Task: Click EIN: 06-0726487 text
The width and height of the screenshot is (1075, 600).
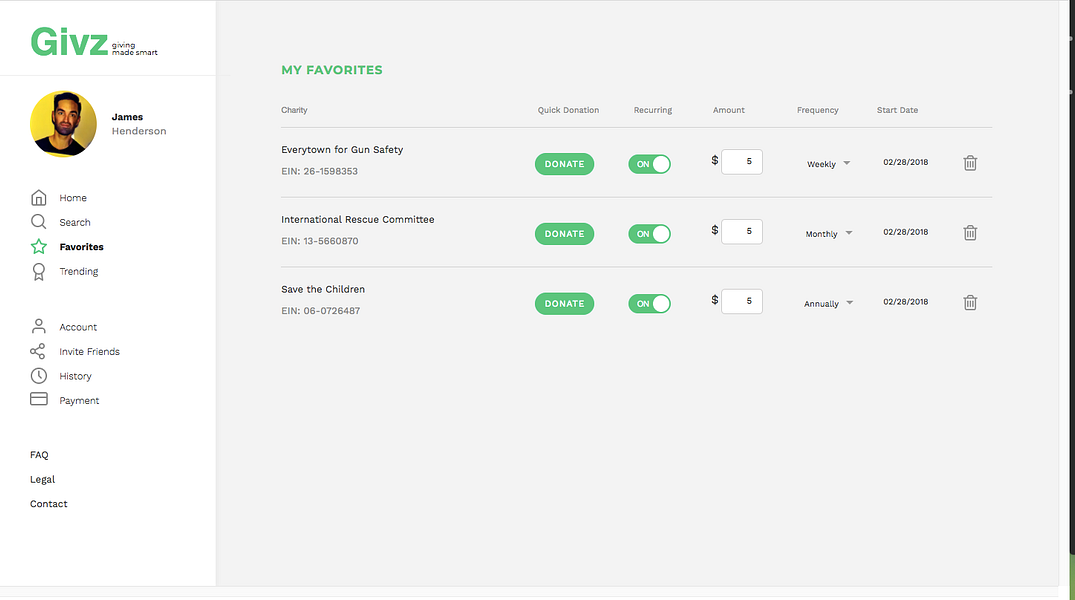Action: [x=320, y=311]
